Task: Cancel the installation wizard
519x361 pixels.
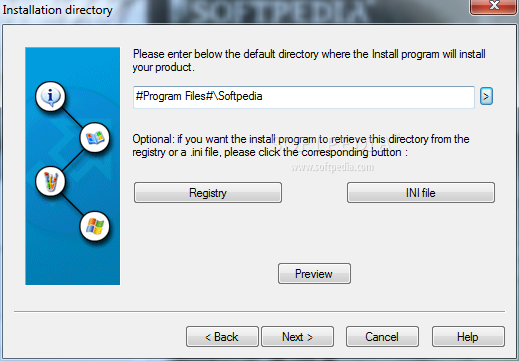Action: [x=382, y=336]
